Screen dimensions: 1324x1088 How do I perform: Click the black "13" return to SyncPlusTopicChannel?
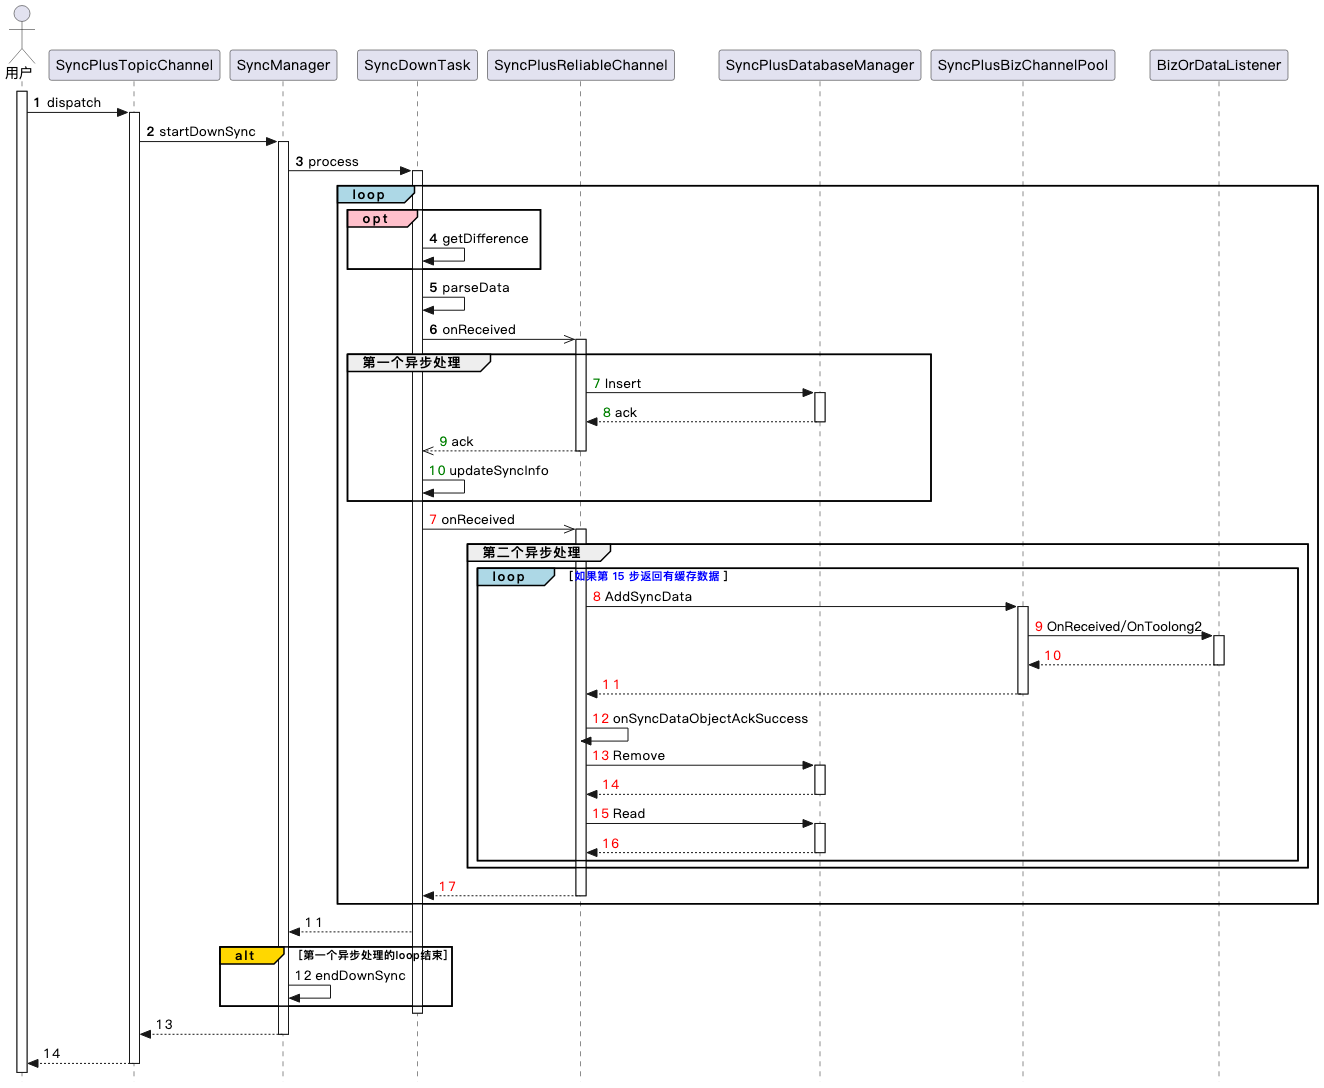click(164, 1025)
